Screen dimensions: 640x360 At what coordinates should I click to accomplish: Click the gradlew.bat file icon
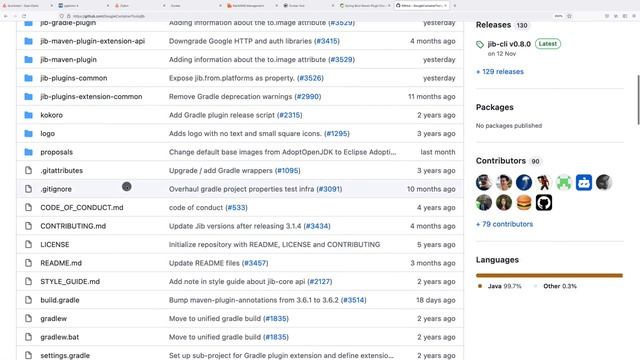tap(28, 337)
